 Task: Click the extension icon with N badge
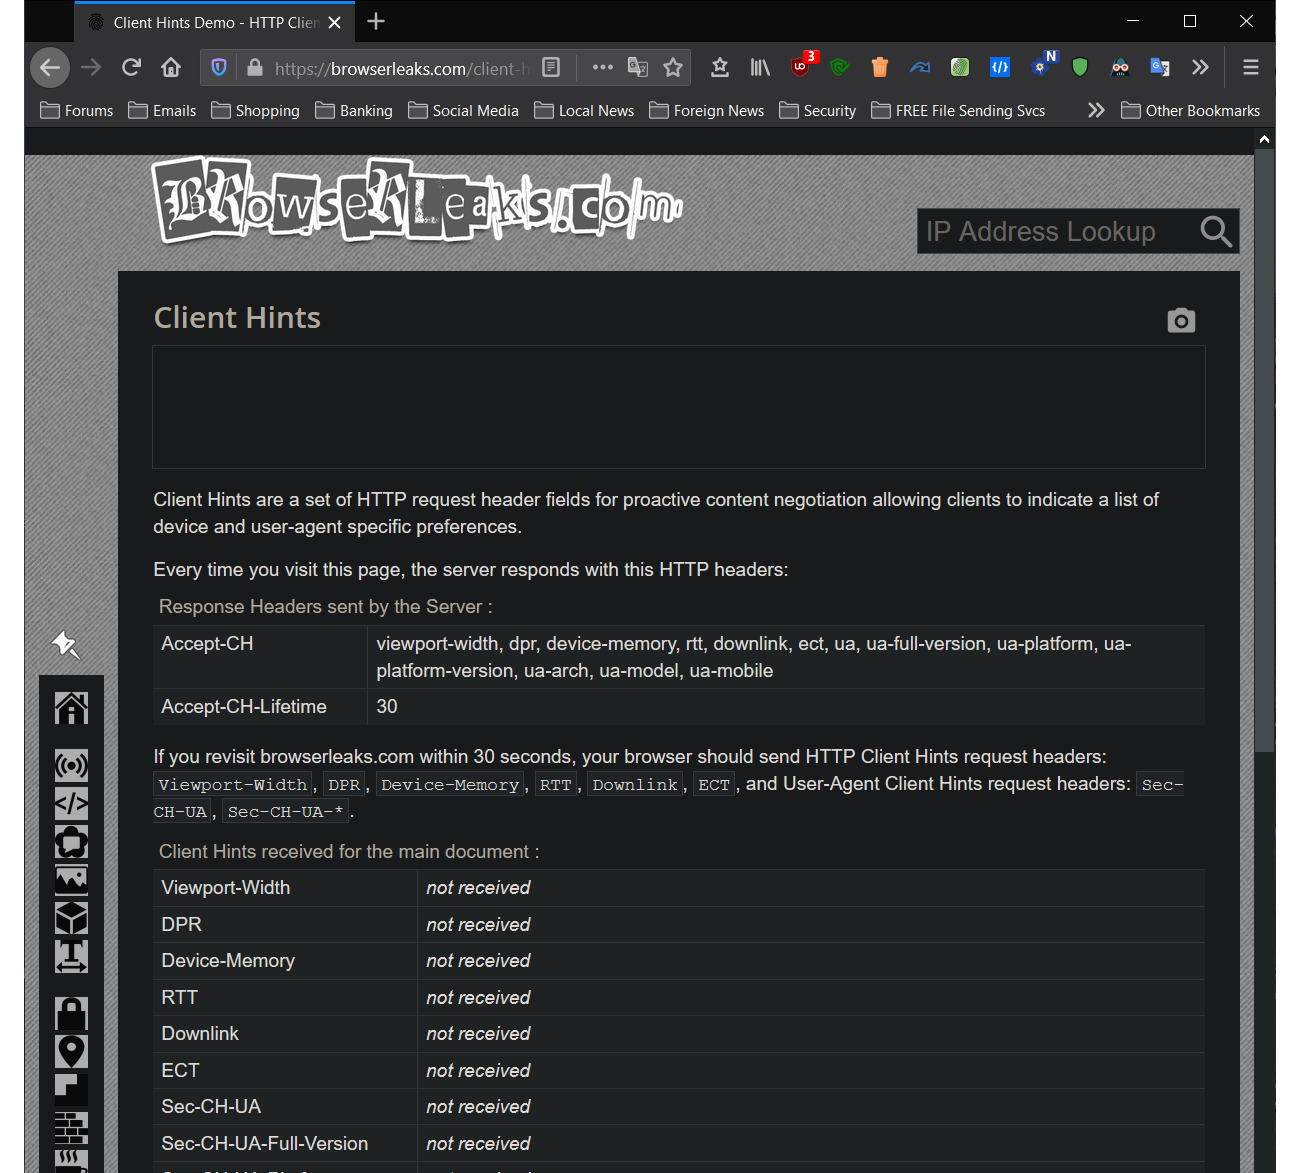coord(1043,65)
